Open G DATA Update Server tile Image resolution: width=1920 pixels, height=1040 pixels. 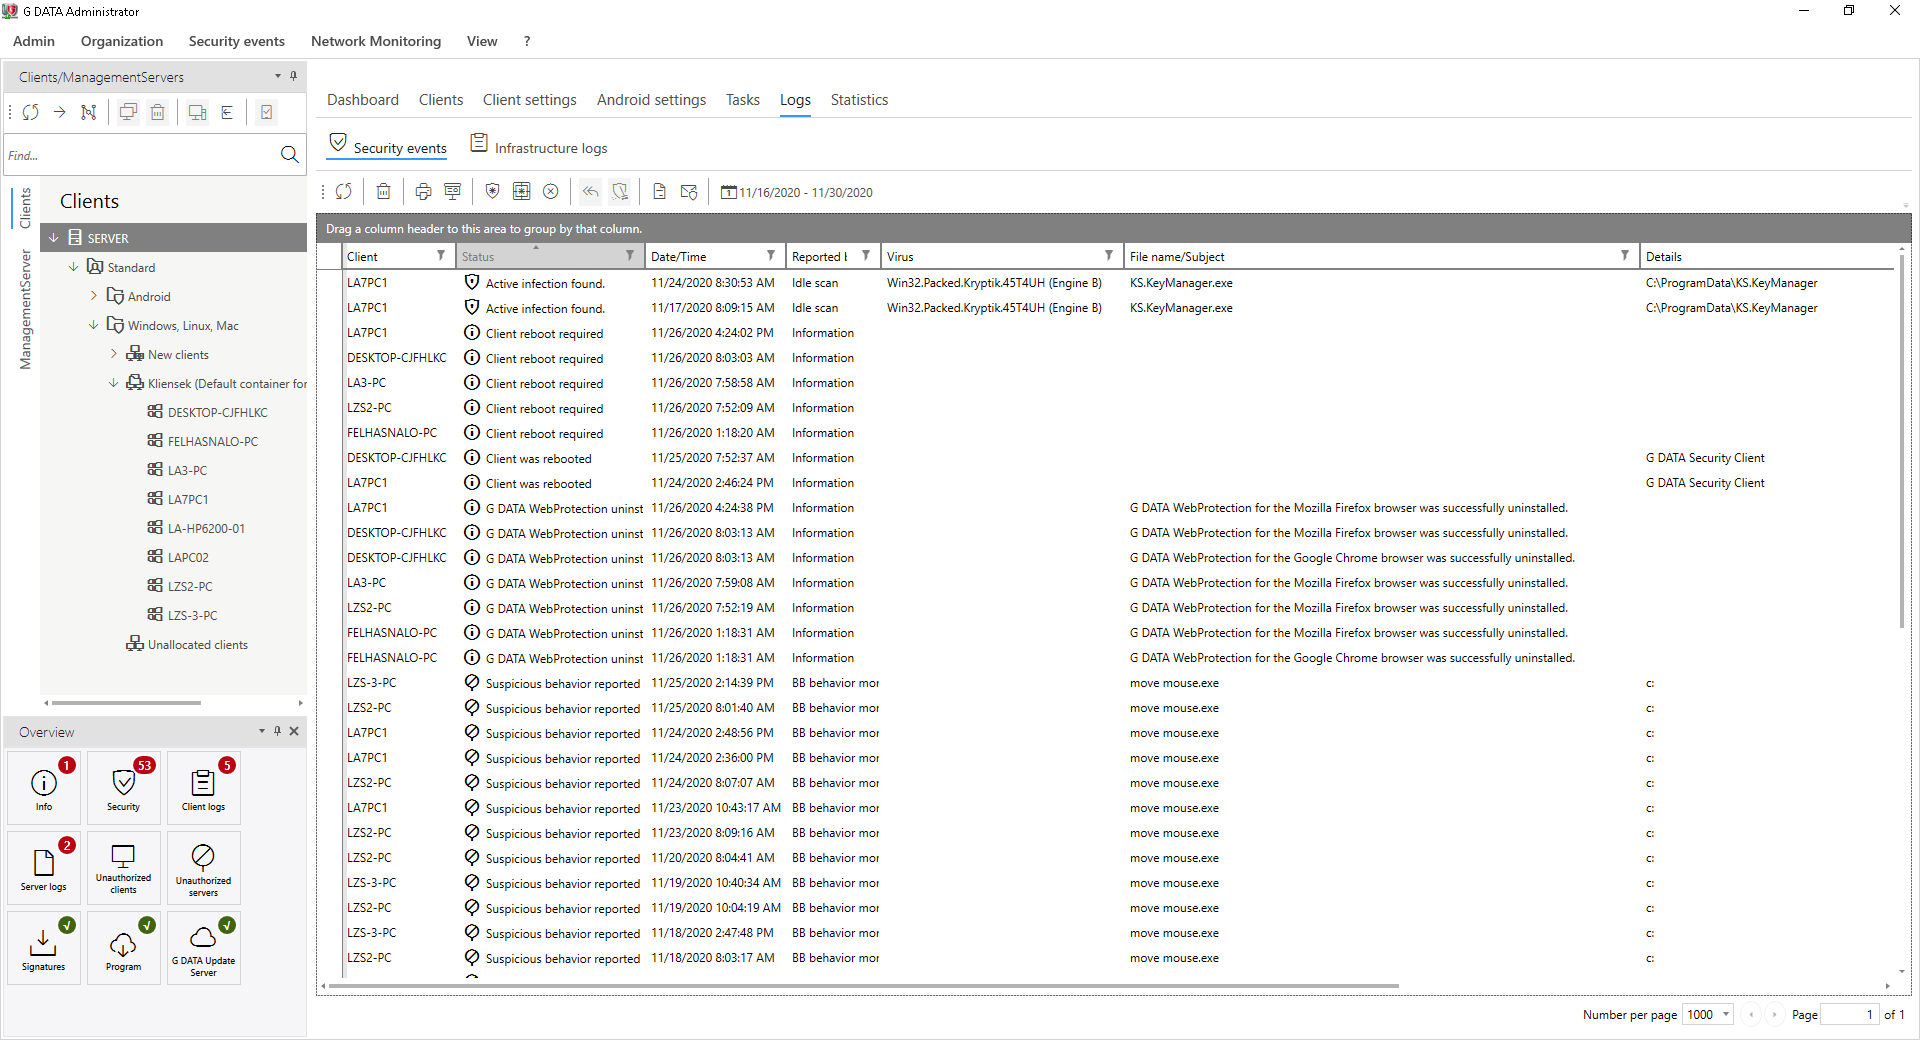(204, 948)
